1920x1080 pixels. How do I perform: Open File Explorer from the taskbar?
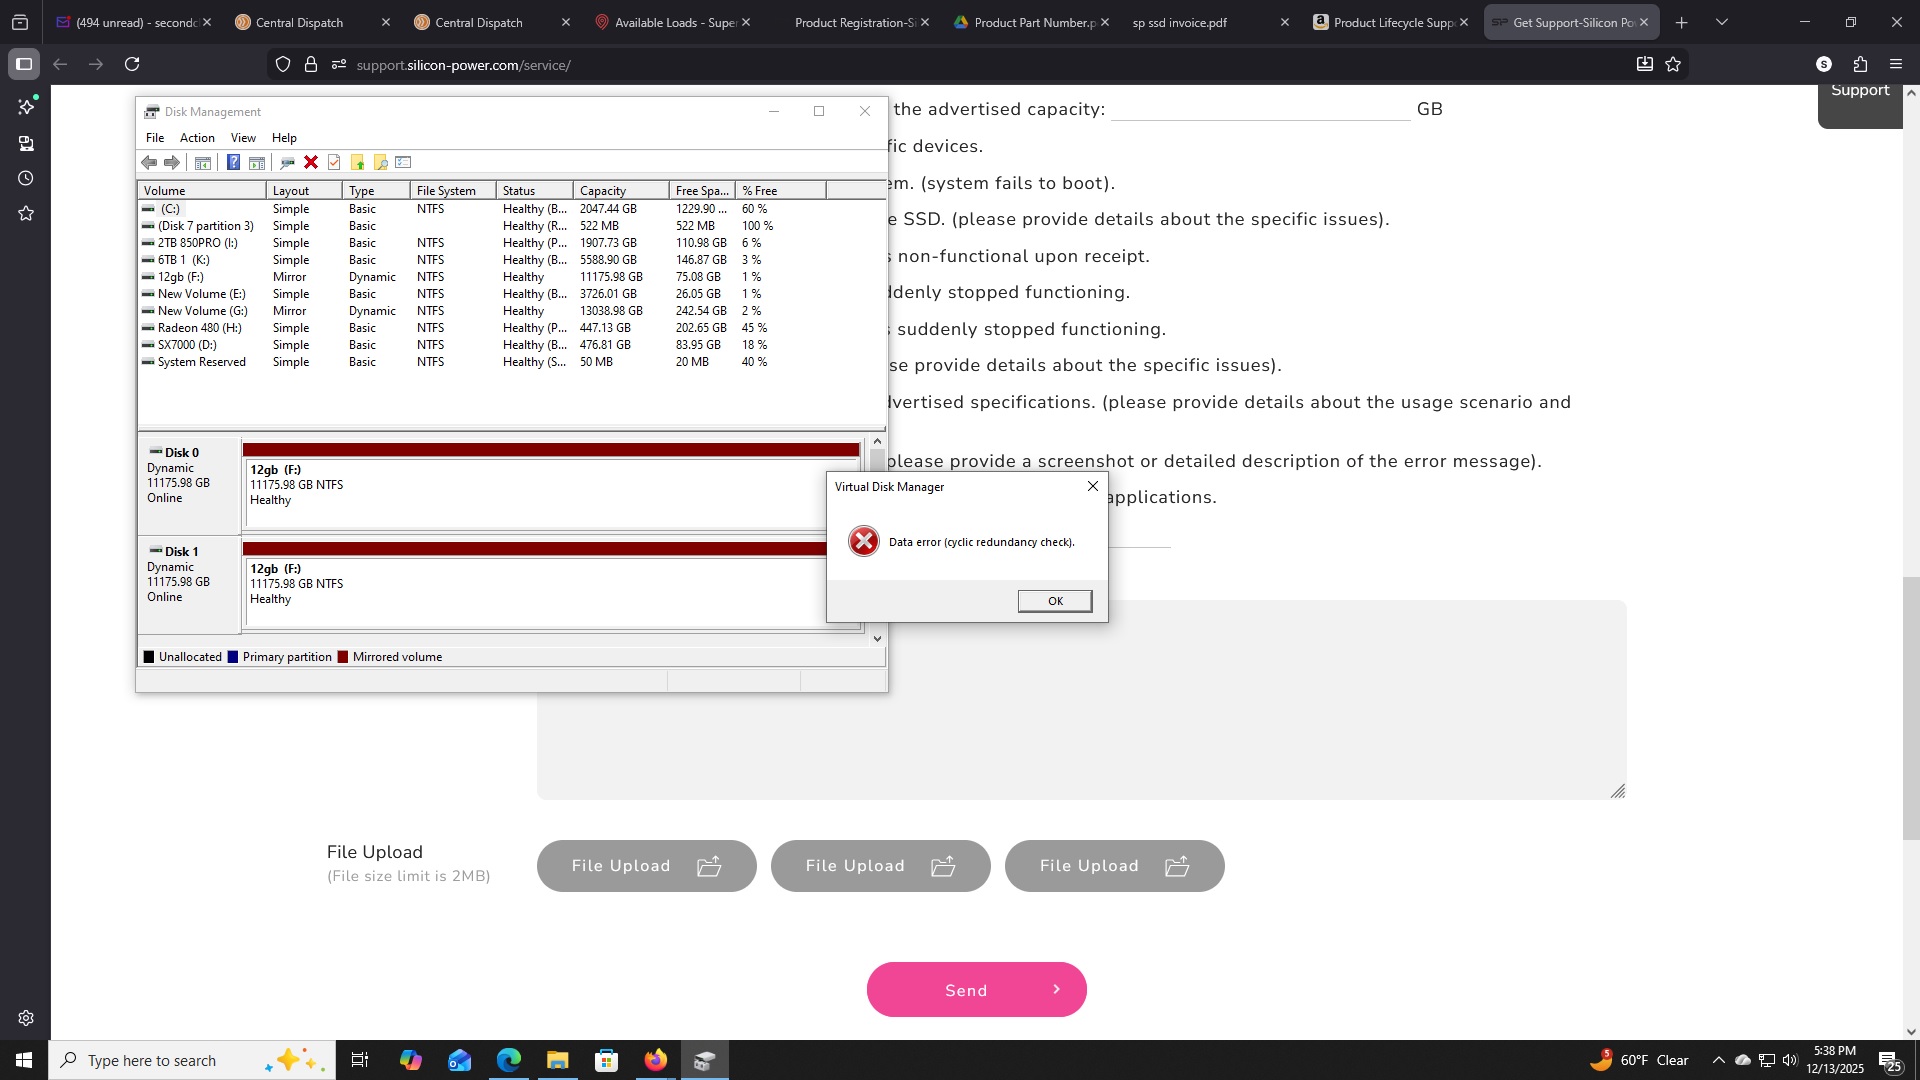click(557, 1060)
